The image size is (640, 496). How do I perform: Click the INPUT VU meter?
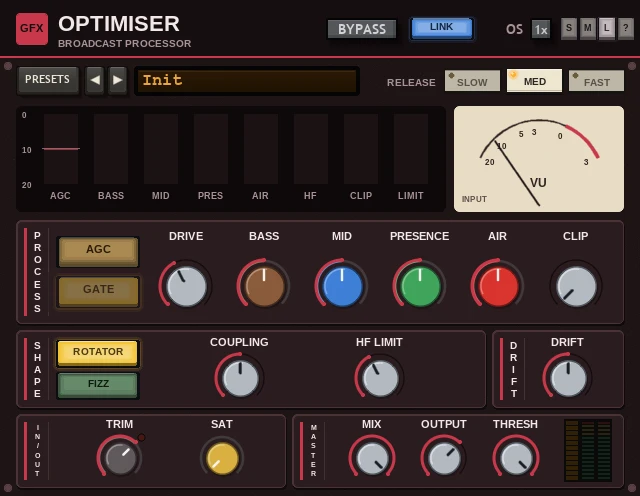coord(539,159)
